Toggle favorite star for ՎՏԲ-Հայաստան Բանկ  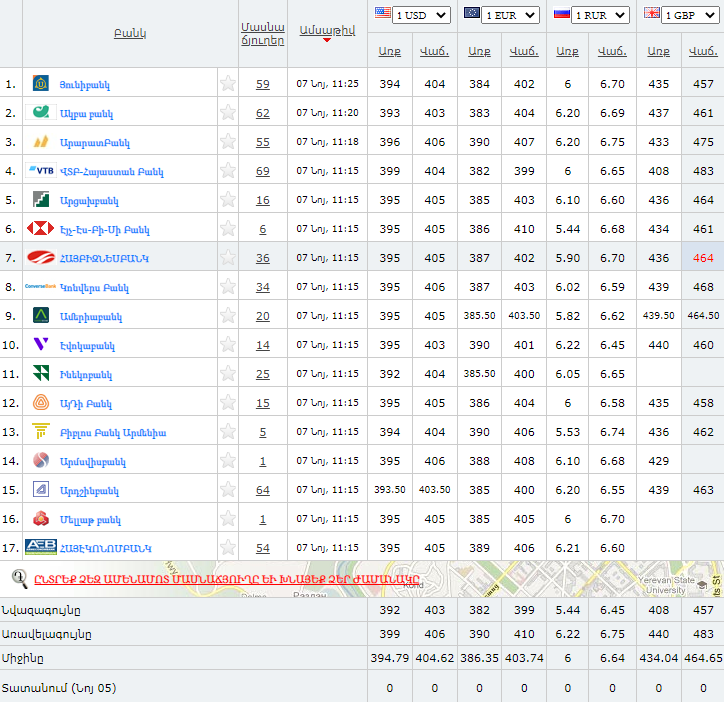228,170
